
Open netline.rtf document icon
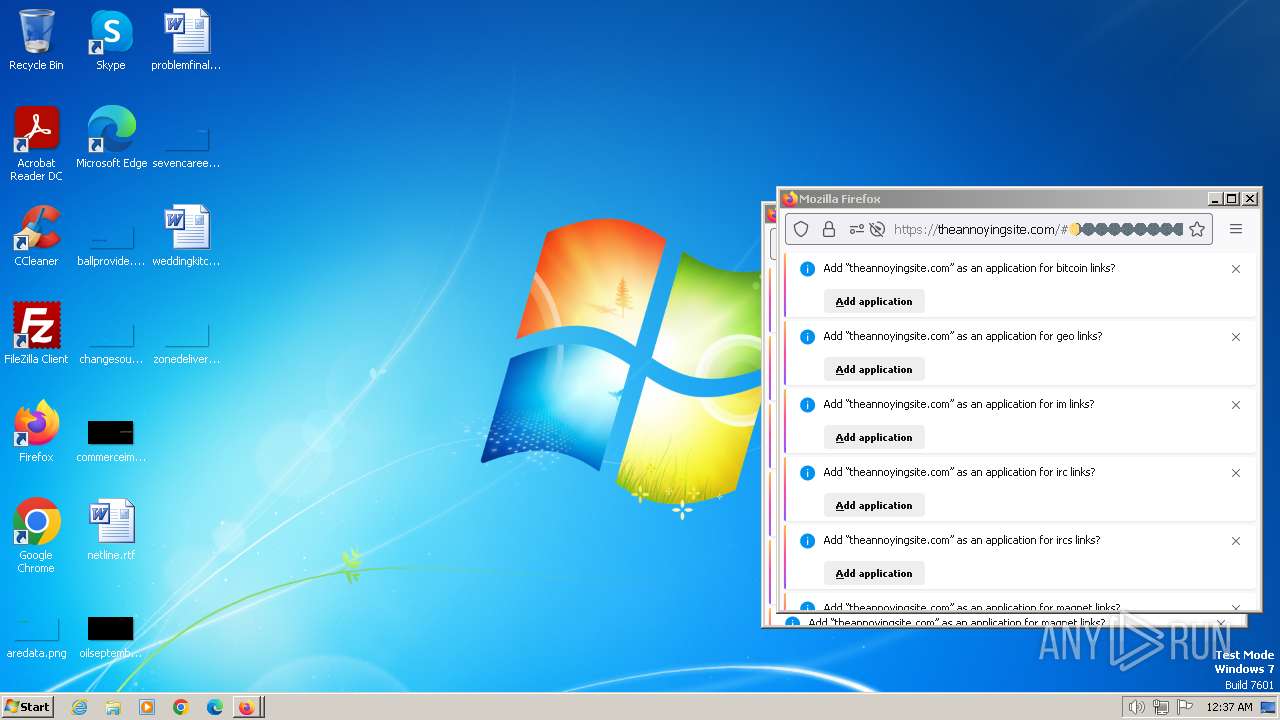[x=111, y=530]
